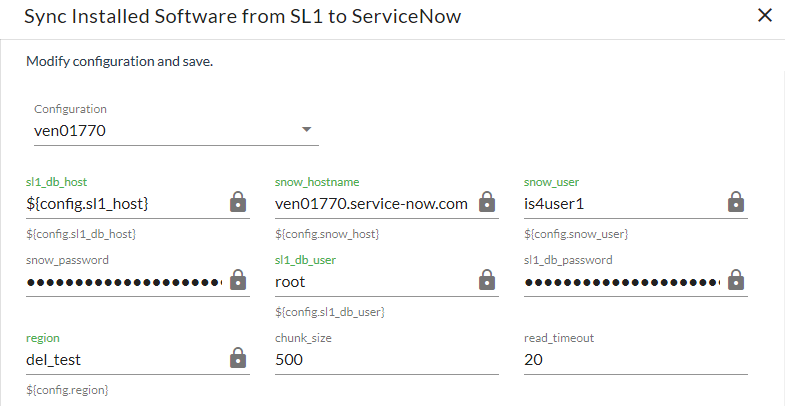Focus the read_timeout field showing 20
This screenshot has height=406, width=785.
[635, 359]
